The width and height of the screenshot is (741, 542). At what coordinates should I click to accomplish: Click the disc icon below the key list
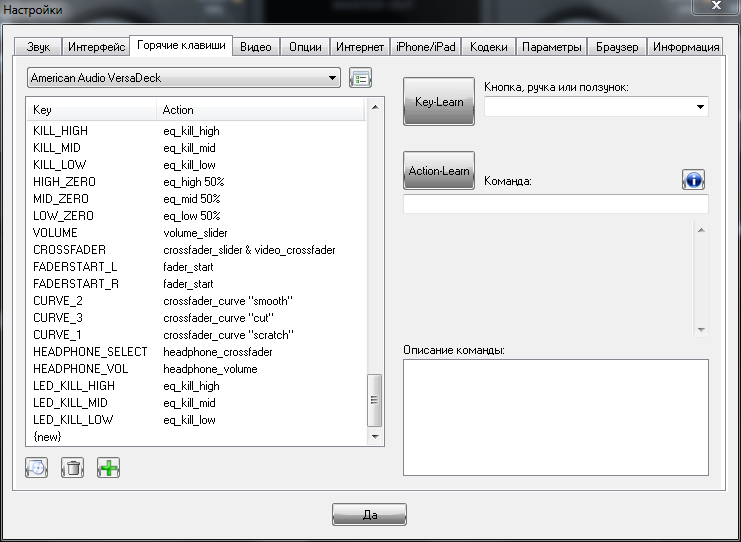click(36, 468)
